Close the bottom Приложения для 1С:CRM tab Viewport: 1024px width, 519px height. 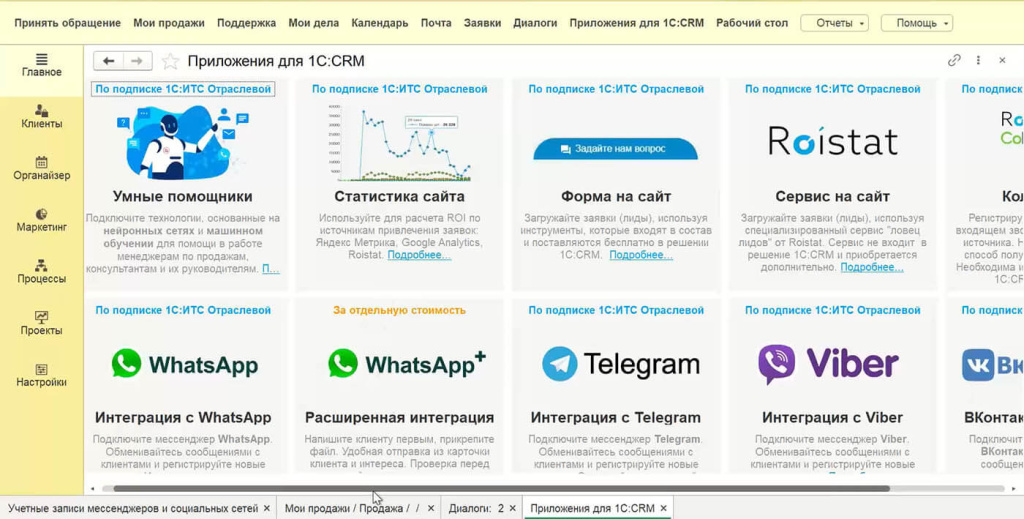[664, 508]
